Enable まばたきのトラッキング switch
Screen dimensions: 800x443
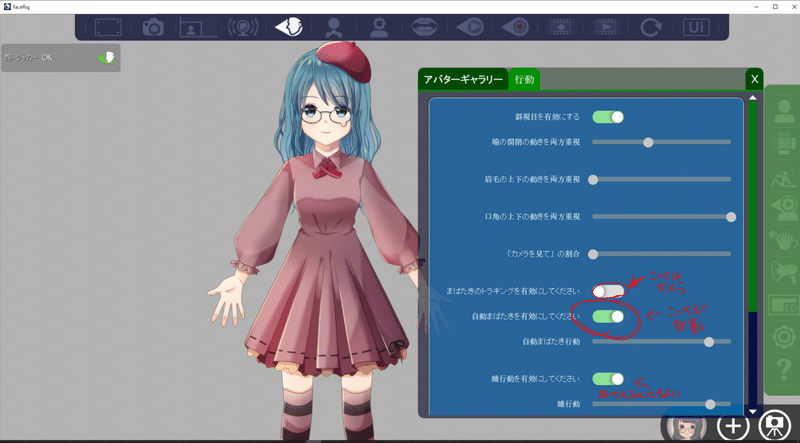[608, 291]
